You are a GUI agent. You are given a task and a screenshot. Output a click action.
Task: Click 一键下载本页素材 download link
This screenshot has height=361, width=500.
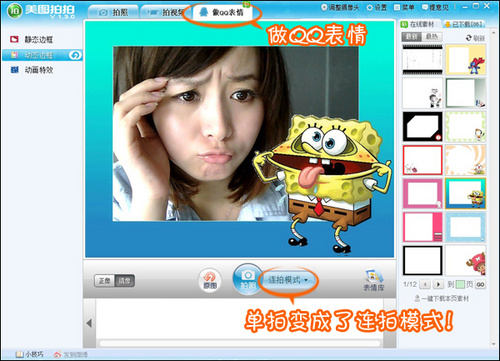tap(442, 298)
